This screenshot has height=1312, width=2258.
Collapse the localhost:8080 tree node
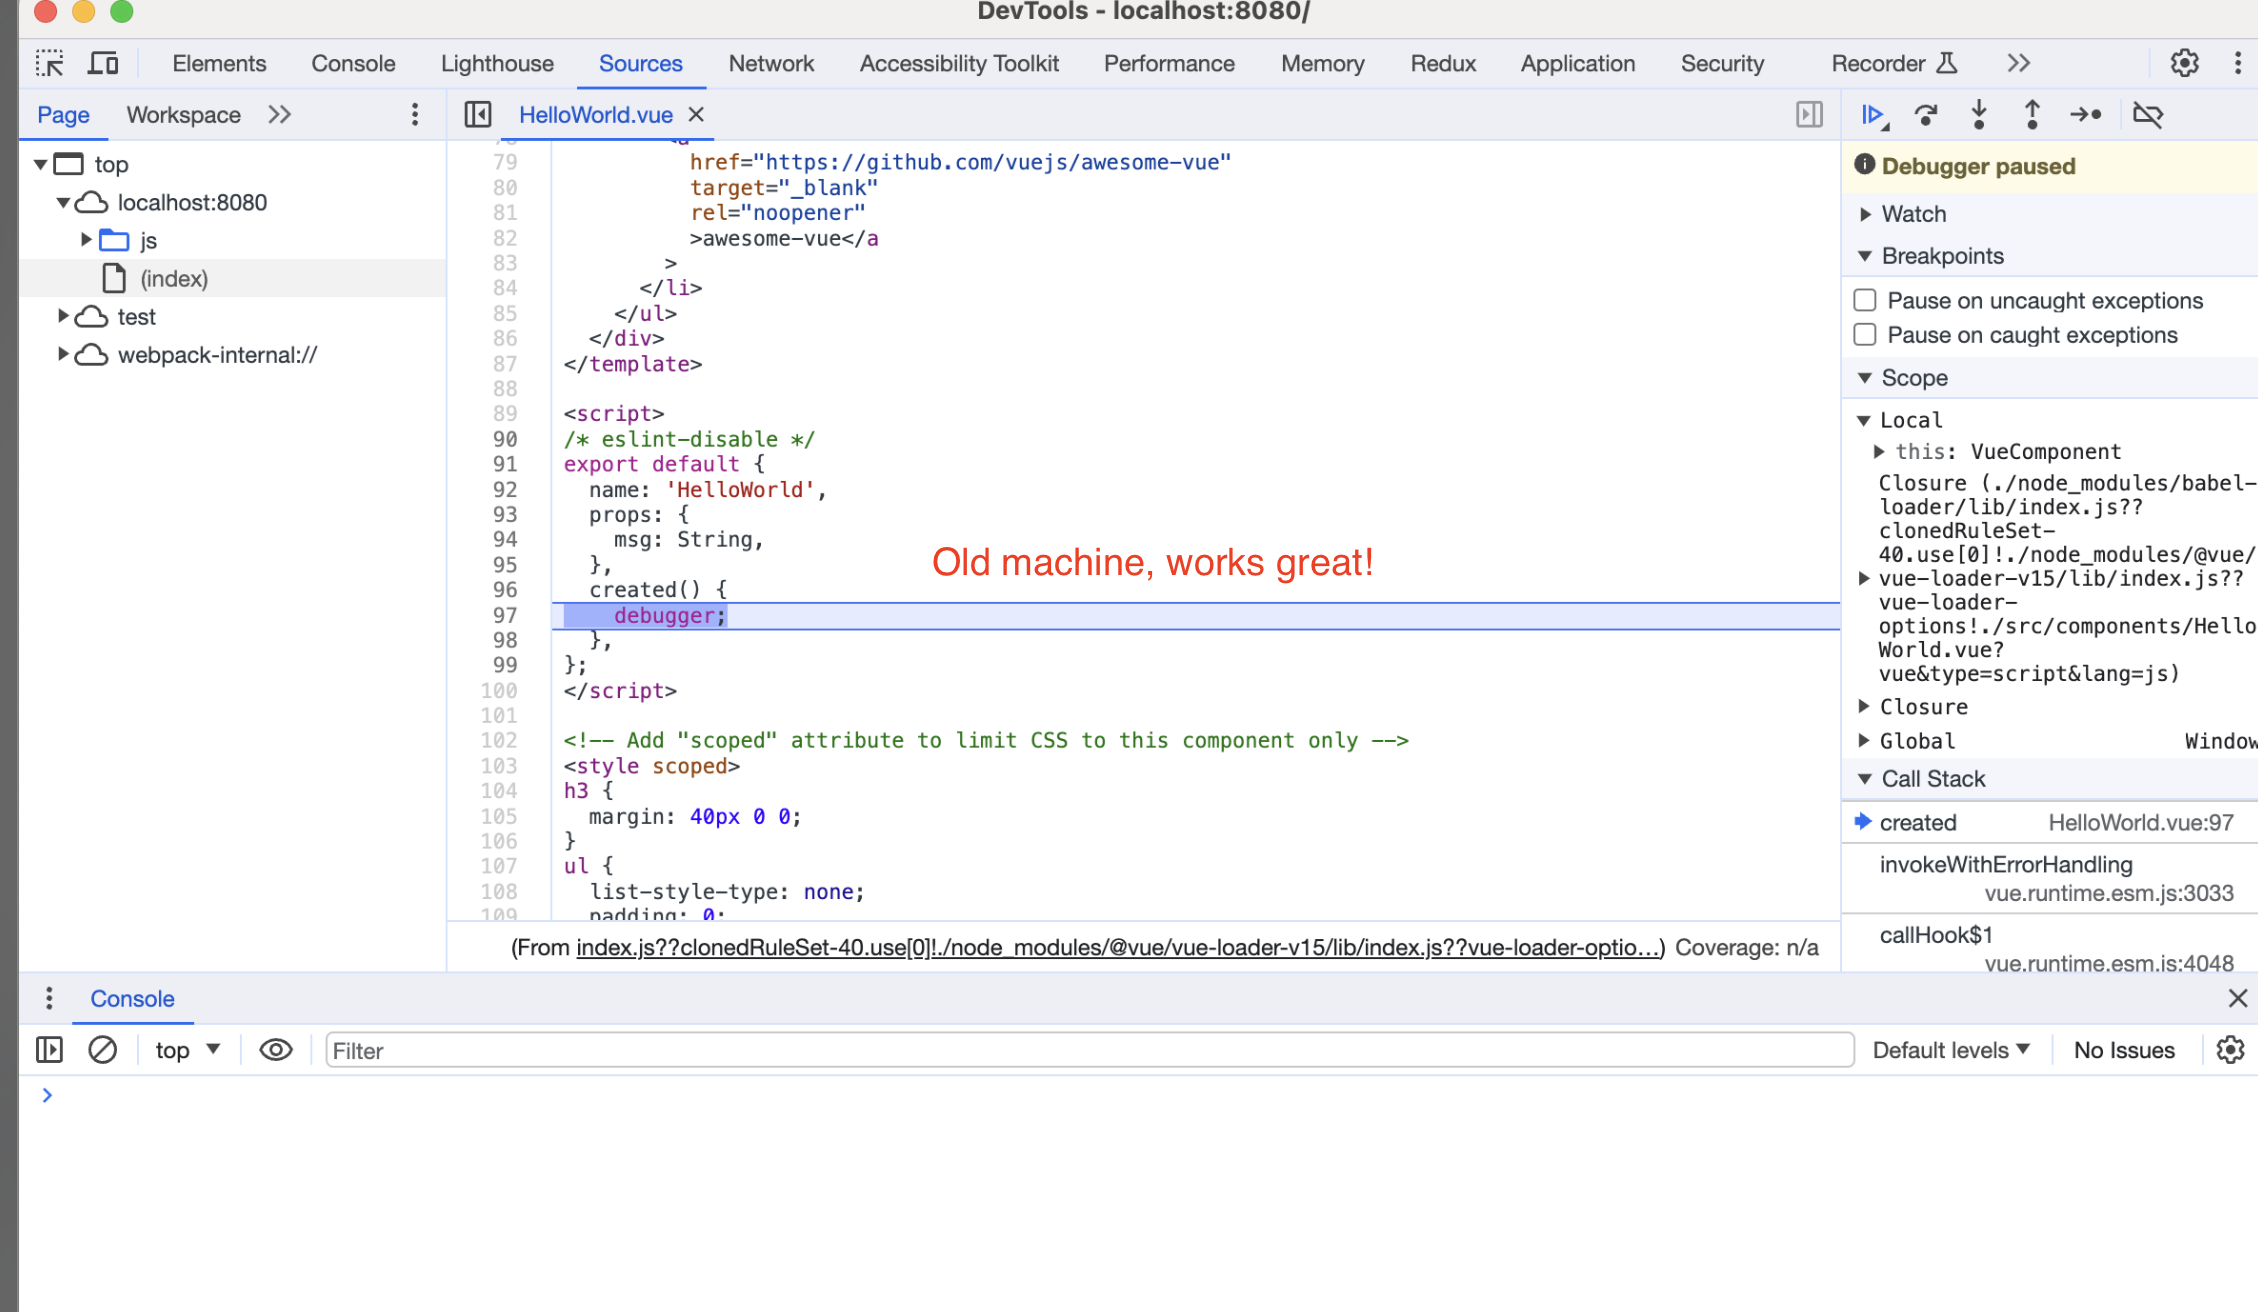point(63,202)
